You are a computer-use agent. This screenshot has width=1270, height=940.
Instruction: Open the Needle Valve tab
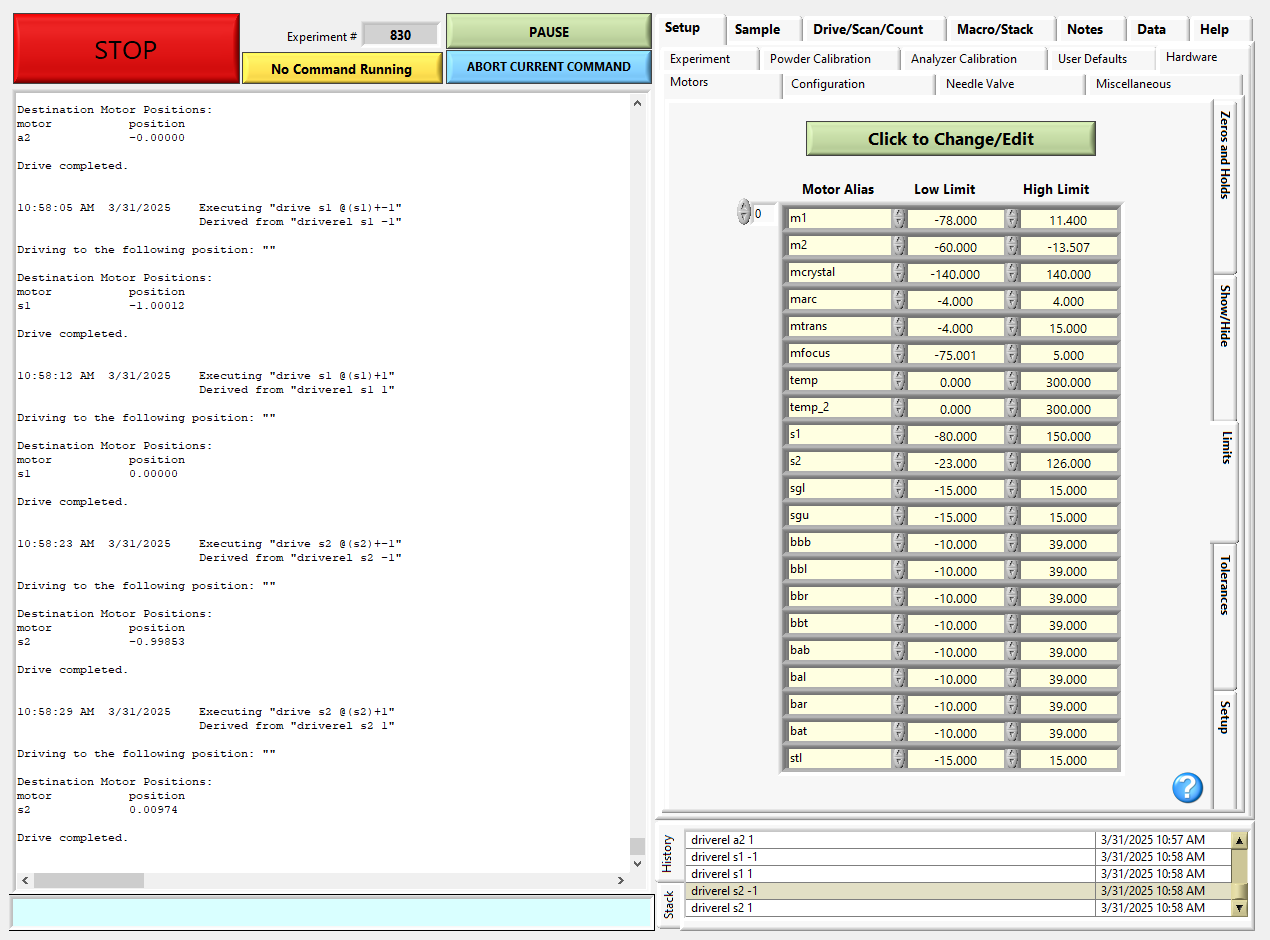[979, 84]
